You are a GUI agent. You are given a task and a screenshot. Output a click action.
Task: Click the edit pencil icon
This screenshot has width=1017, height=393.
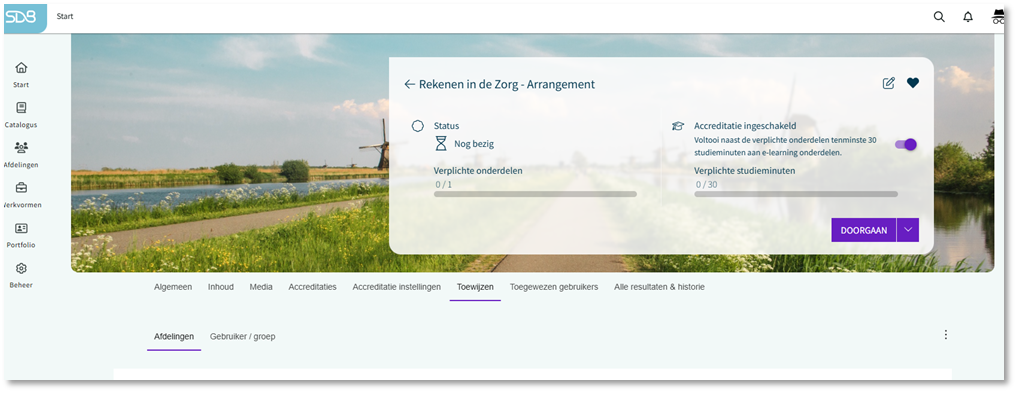889,83
